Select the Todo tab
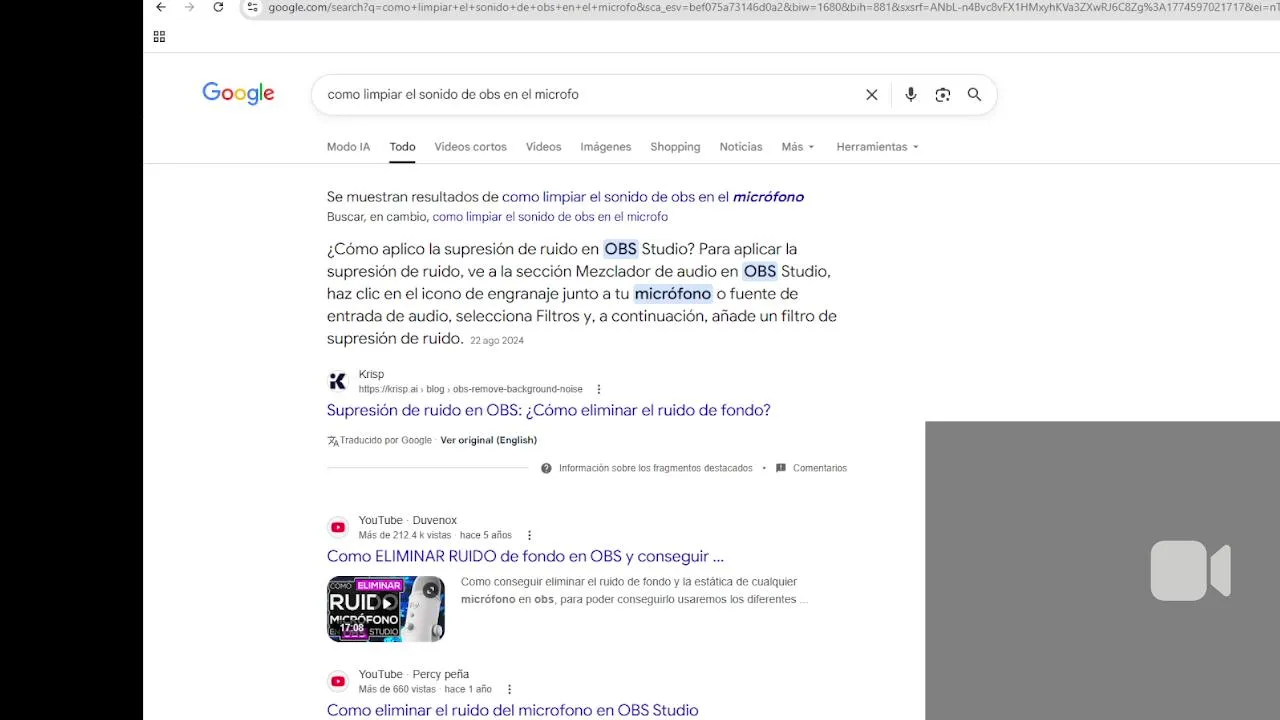This screenshot has width=1280, height=720. [402, 147]
